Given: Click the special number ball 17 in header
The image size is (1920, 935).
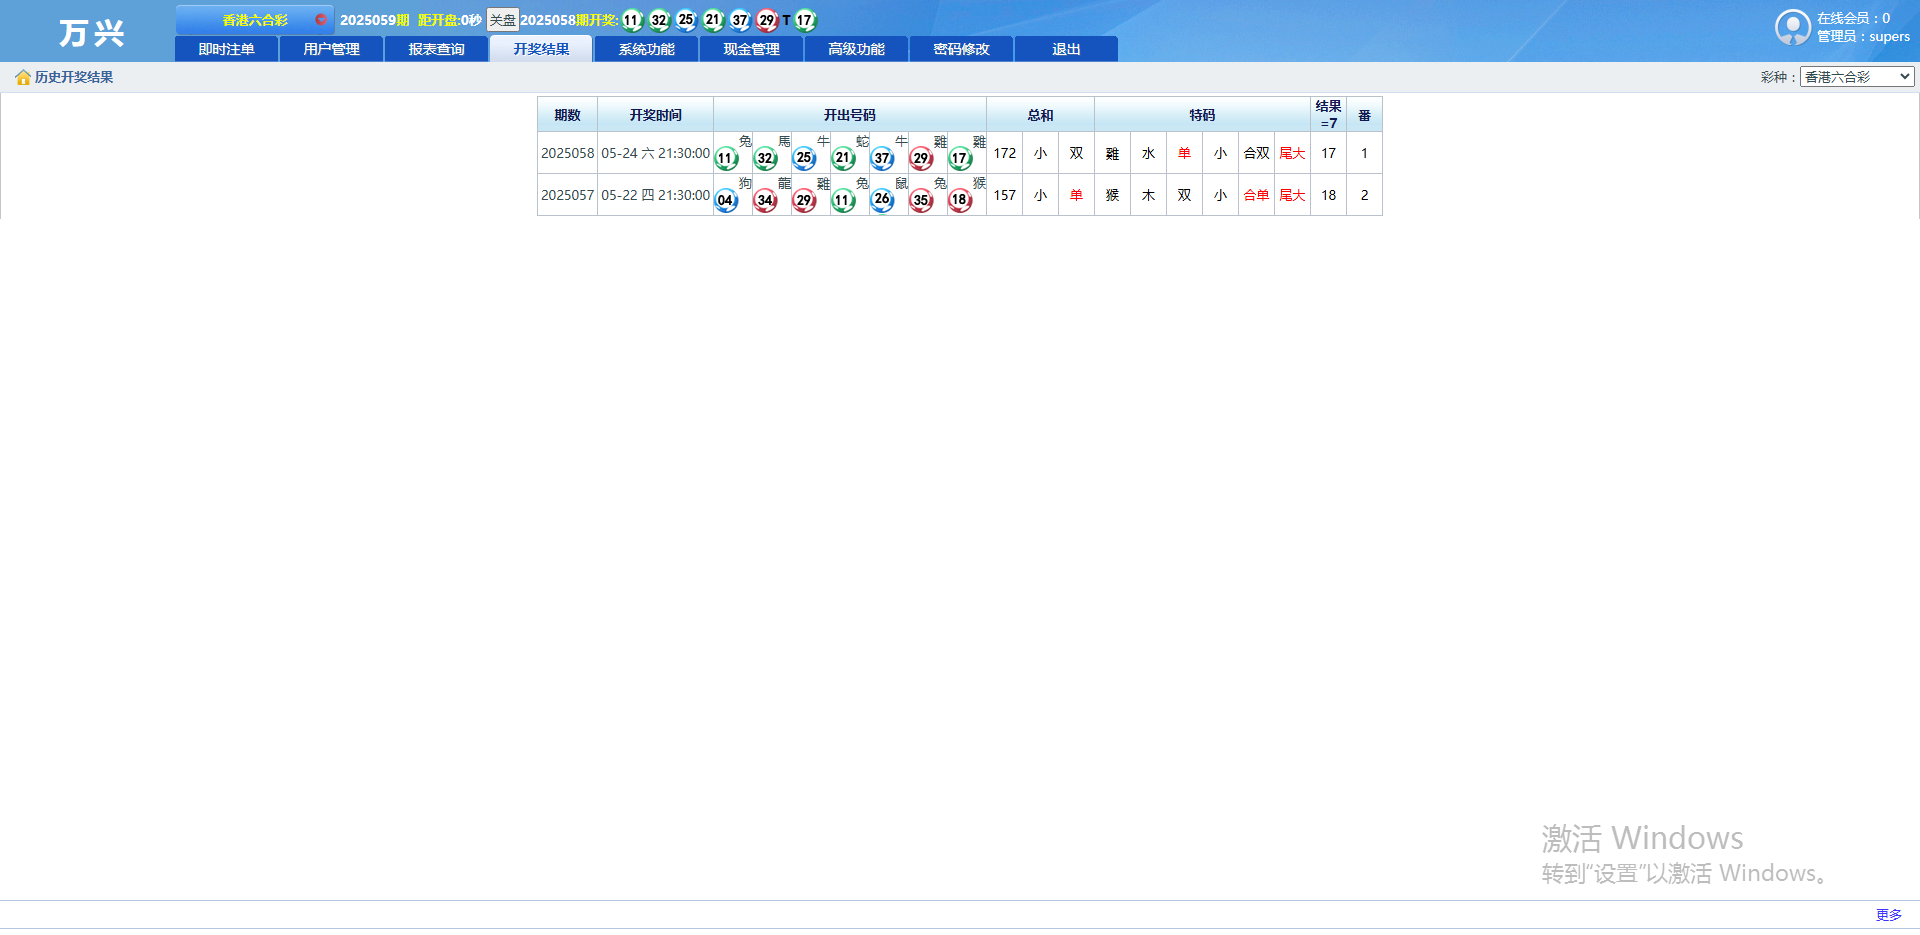Looking at the screenshot, I should (x=805, y=20).
